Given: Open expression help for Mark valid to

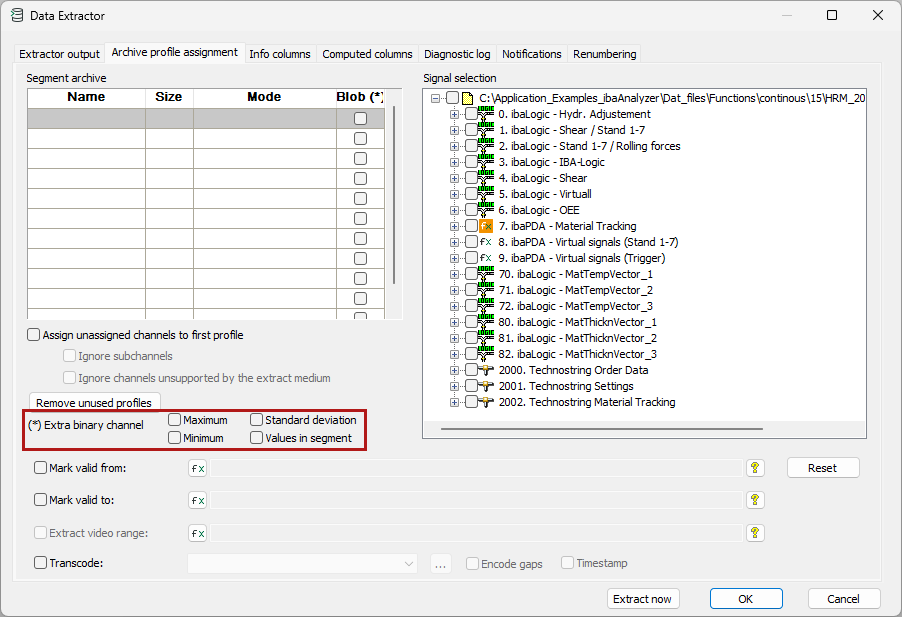Looking at the screenshot, I should (x=755, y=500).
